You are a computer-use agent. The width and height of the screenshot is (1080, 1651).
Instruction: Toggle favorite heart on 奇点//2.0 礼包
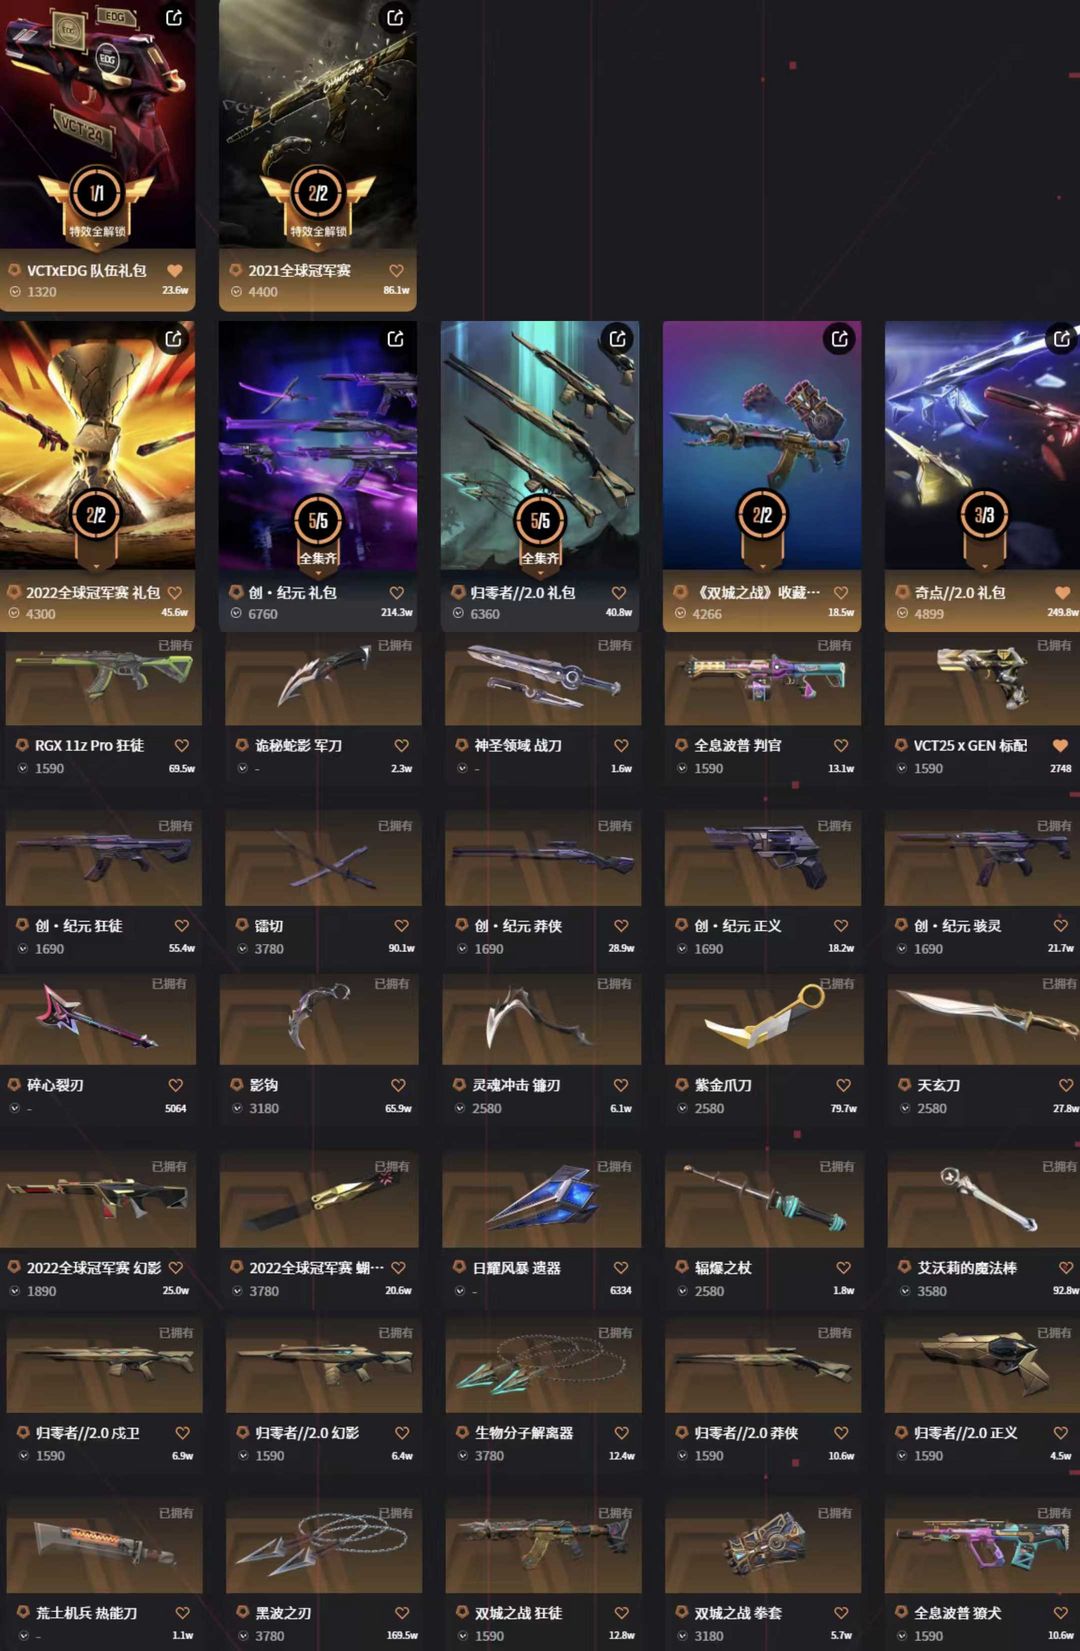pyautogui.click(x=1062, y=592)
